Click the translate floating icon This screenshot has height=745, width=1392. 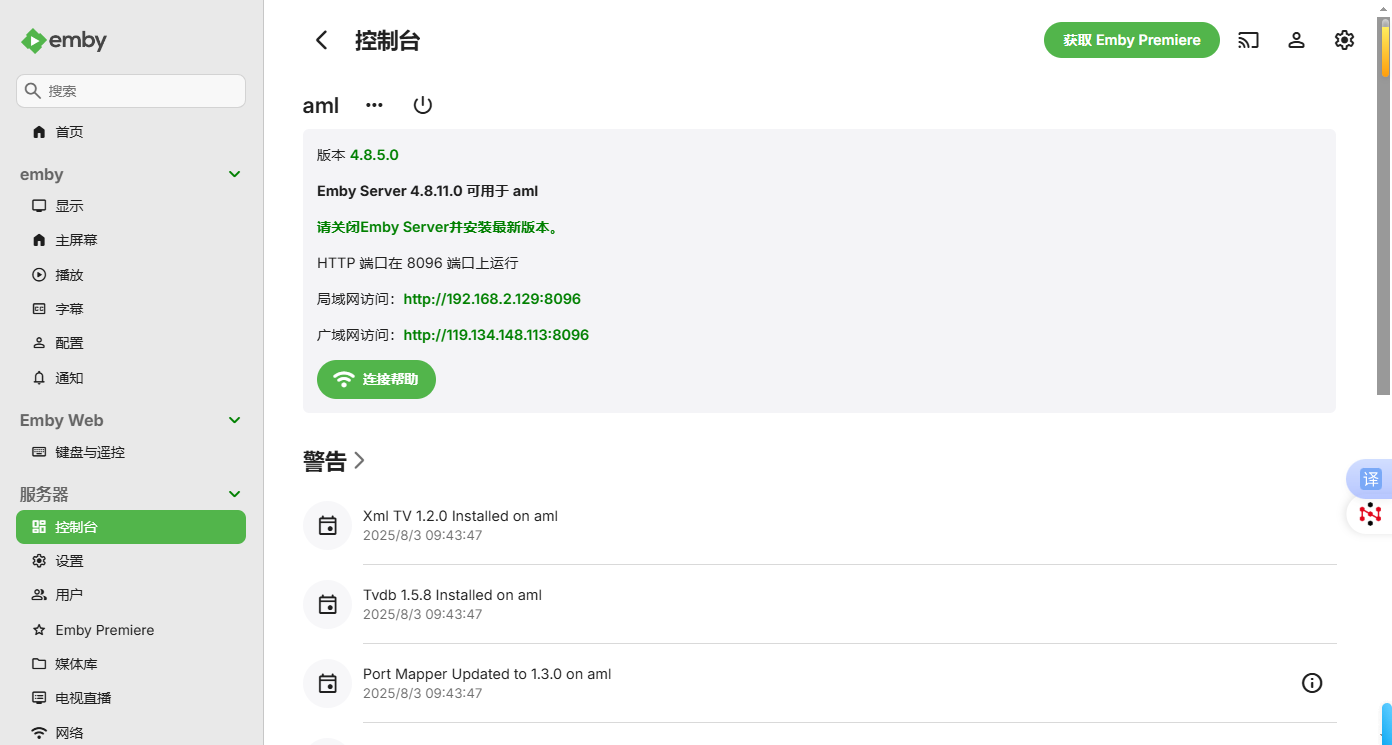tap(1370, 478)
